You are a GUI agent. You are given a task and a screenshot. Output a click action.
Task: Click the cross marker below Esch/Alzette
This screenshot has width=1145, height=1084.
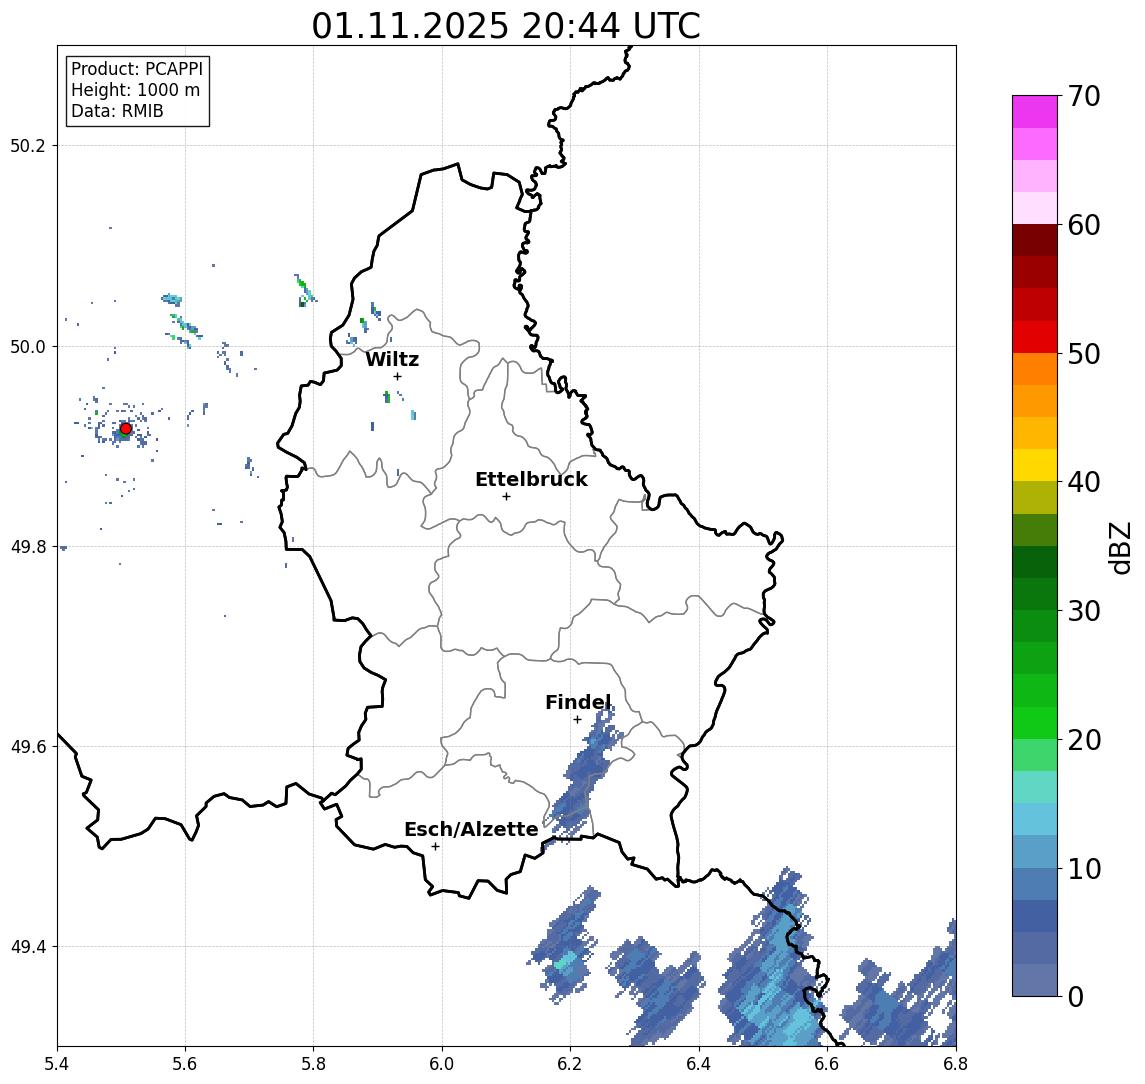click(x=435, y=847)
